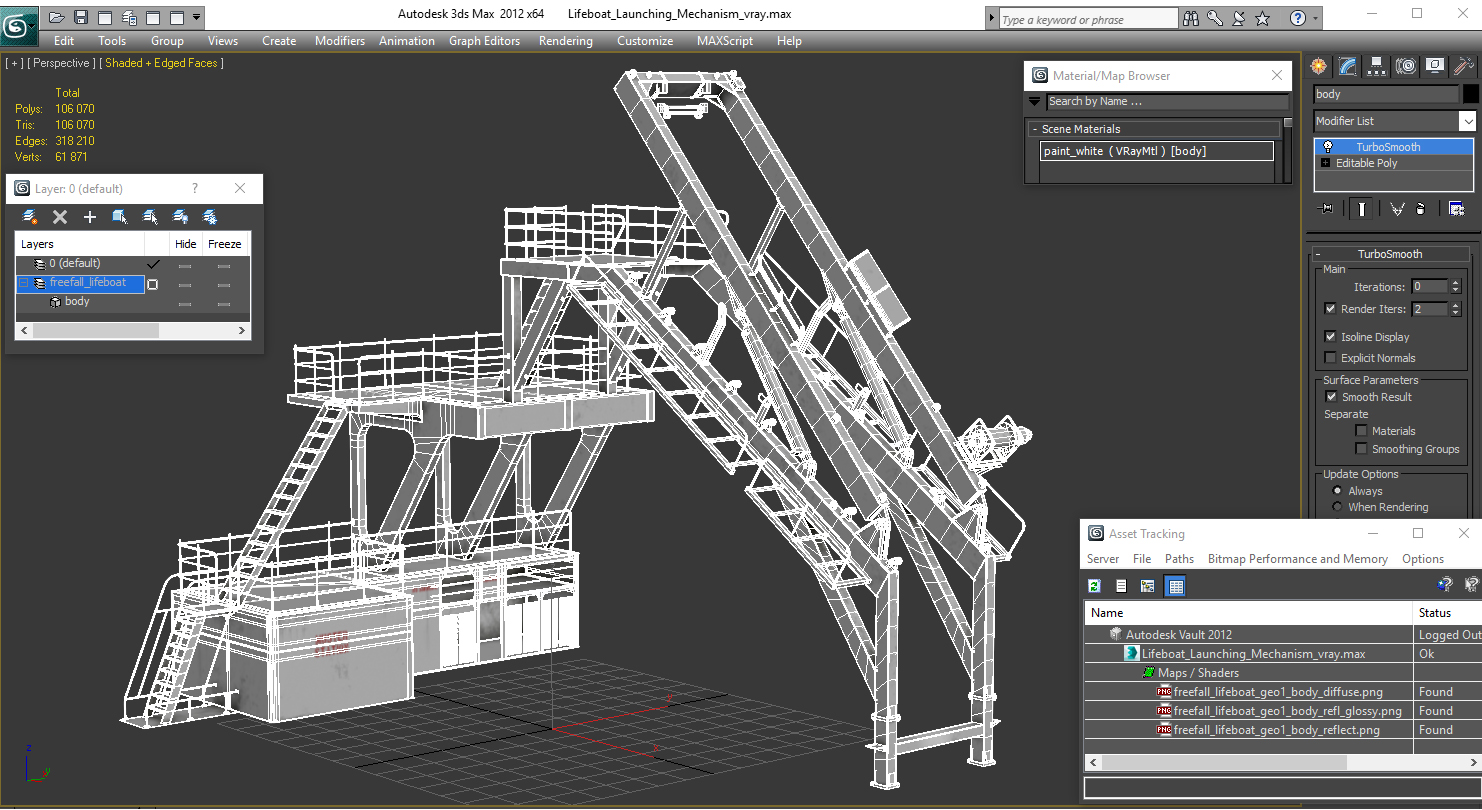1482x810 pixels.
Task: Open Material/Map Browser options arrow
Action: (x=1034, y=101)
